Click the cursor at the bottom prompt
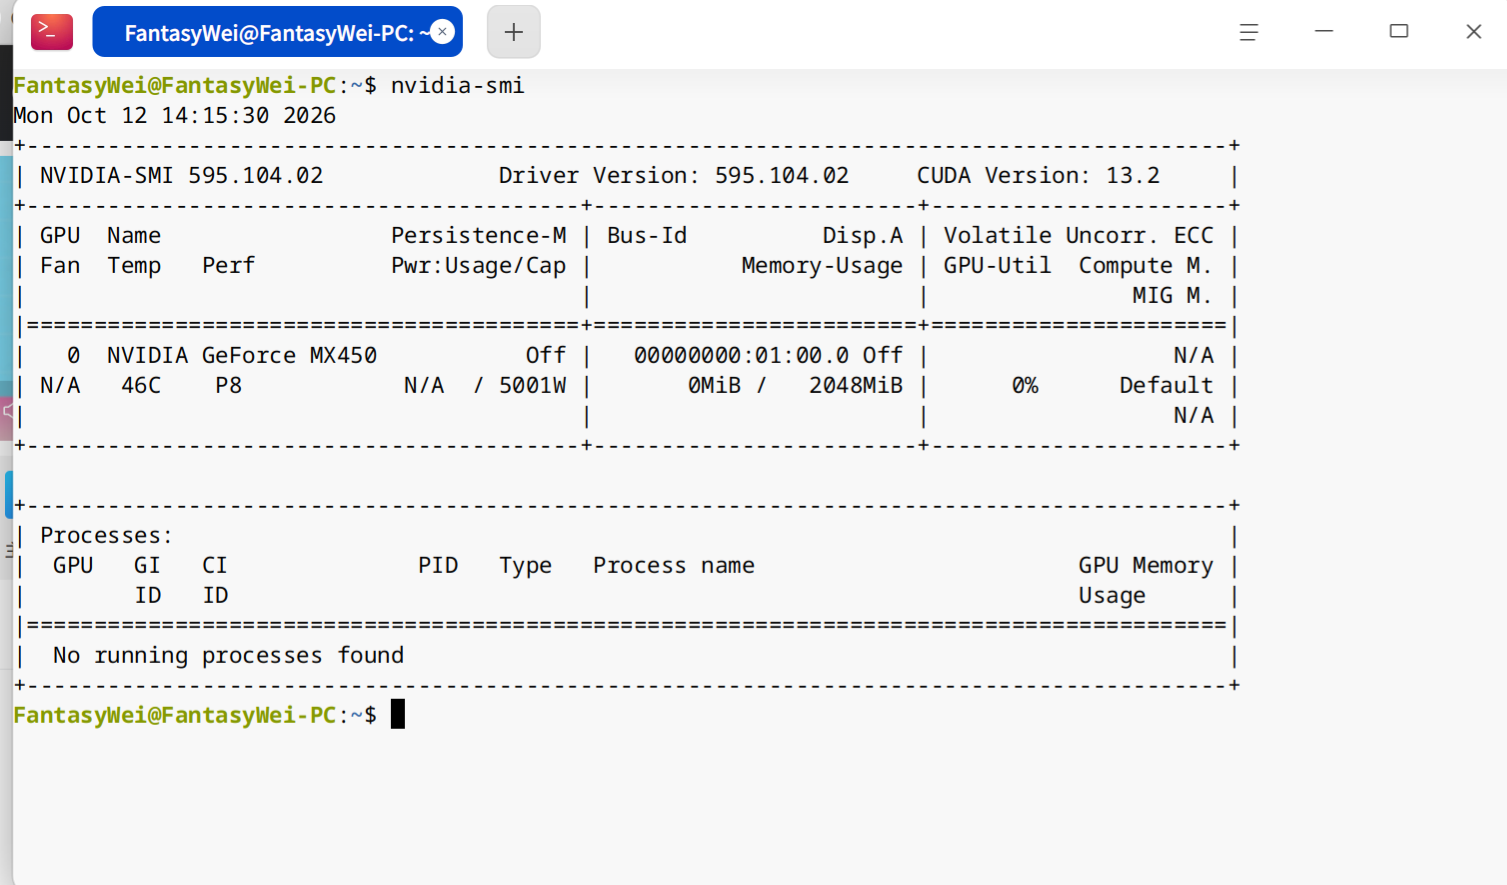 click(398, 714)
